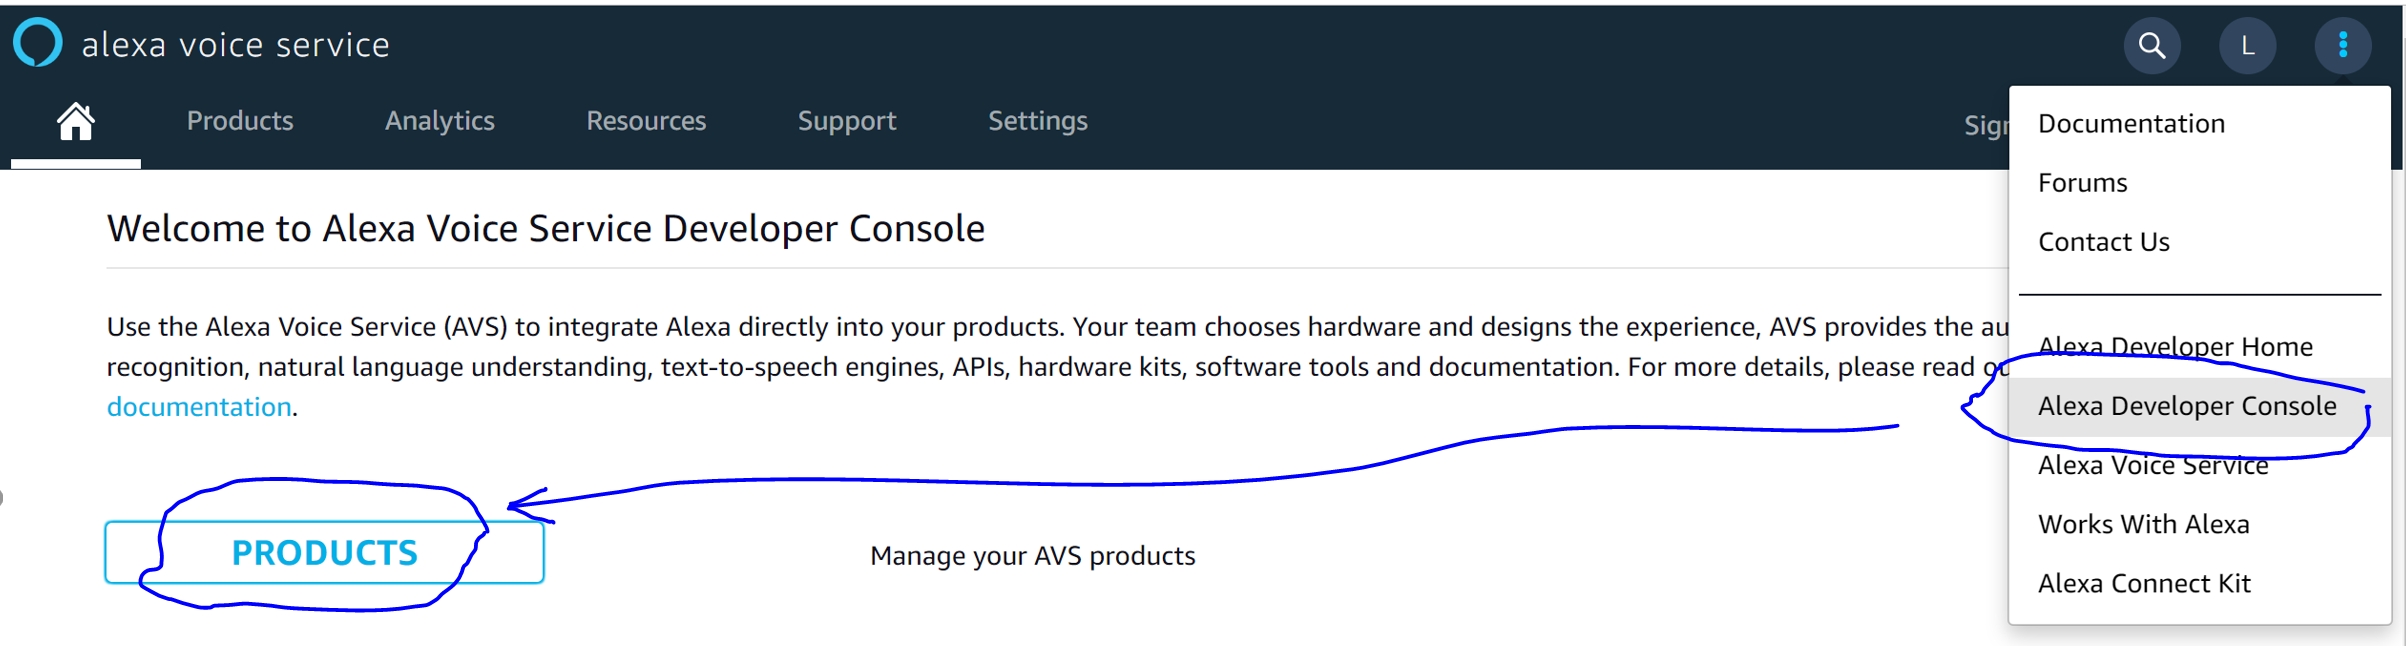Image resolution: width=2406 pixels, height=646 pixels.
Task: Open the Products nav tab
Action: [240, 121]
